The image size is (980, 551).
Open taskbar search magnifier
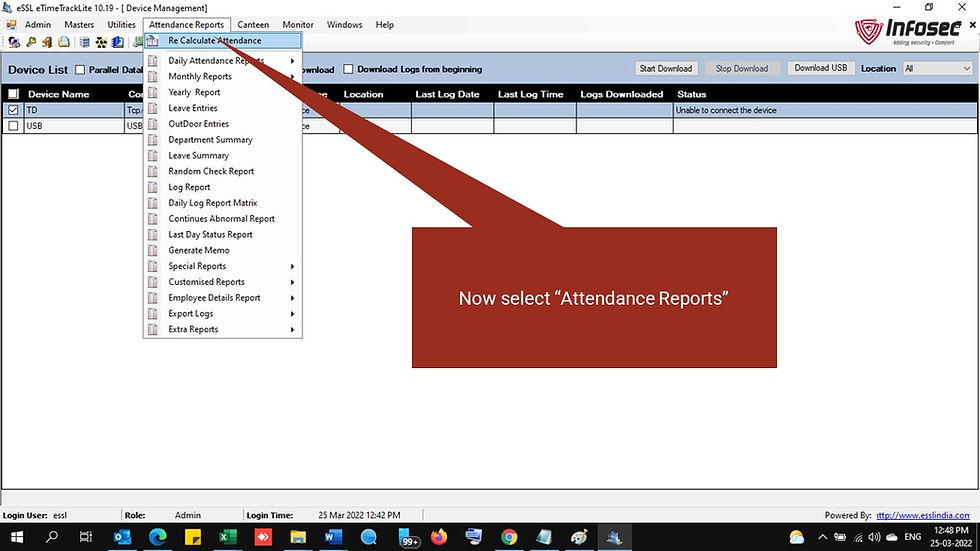click(x=52, y=537)
